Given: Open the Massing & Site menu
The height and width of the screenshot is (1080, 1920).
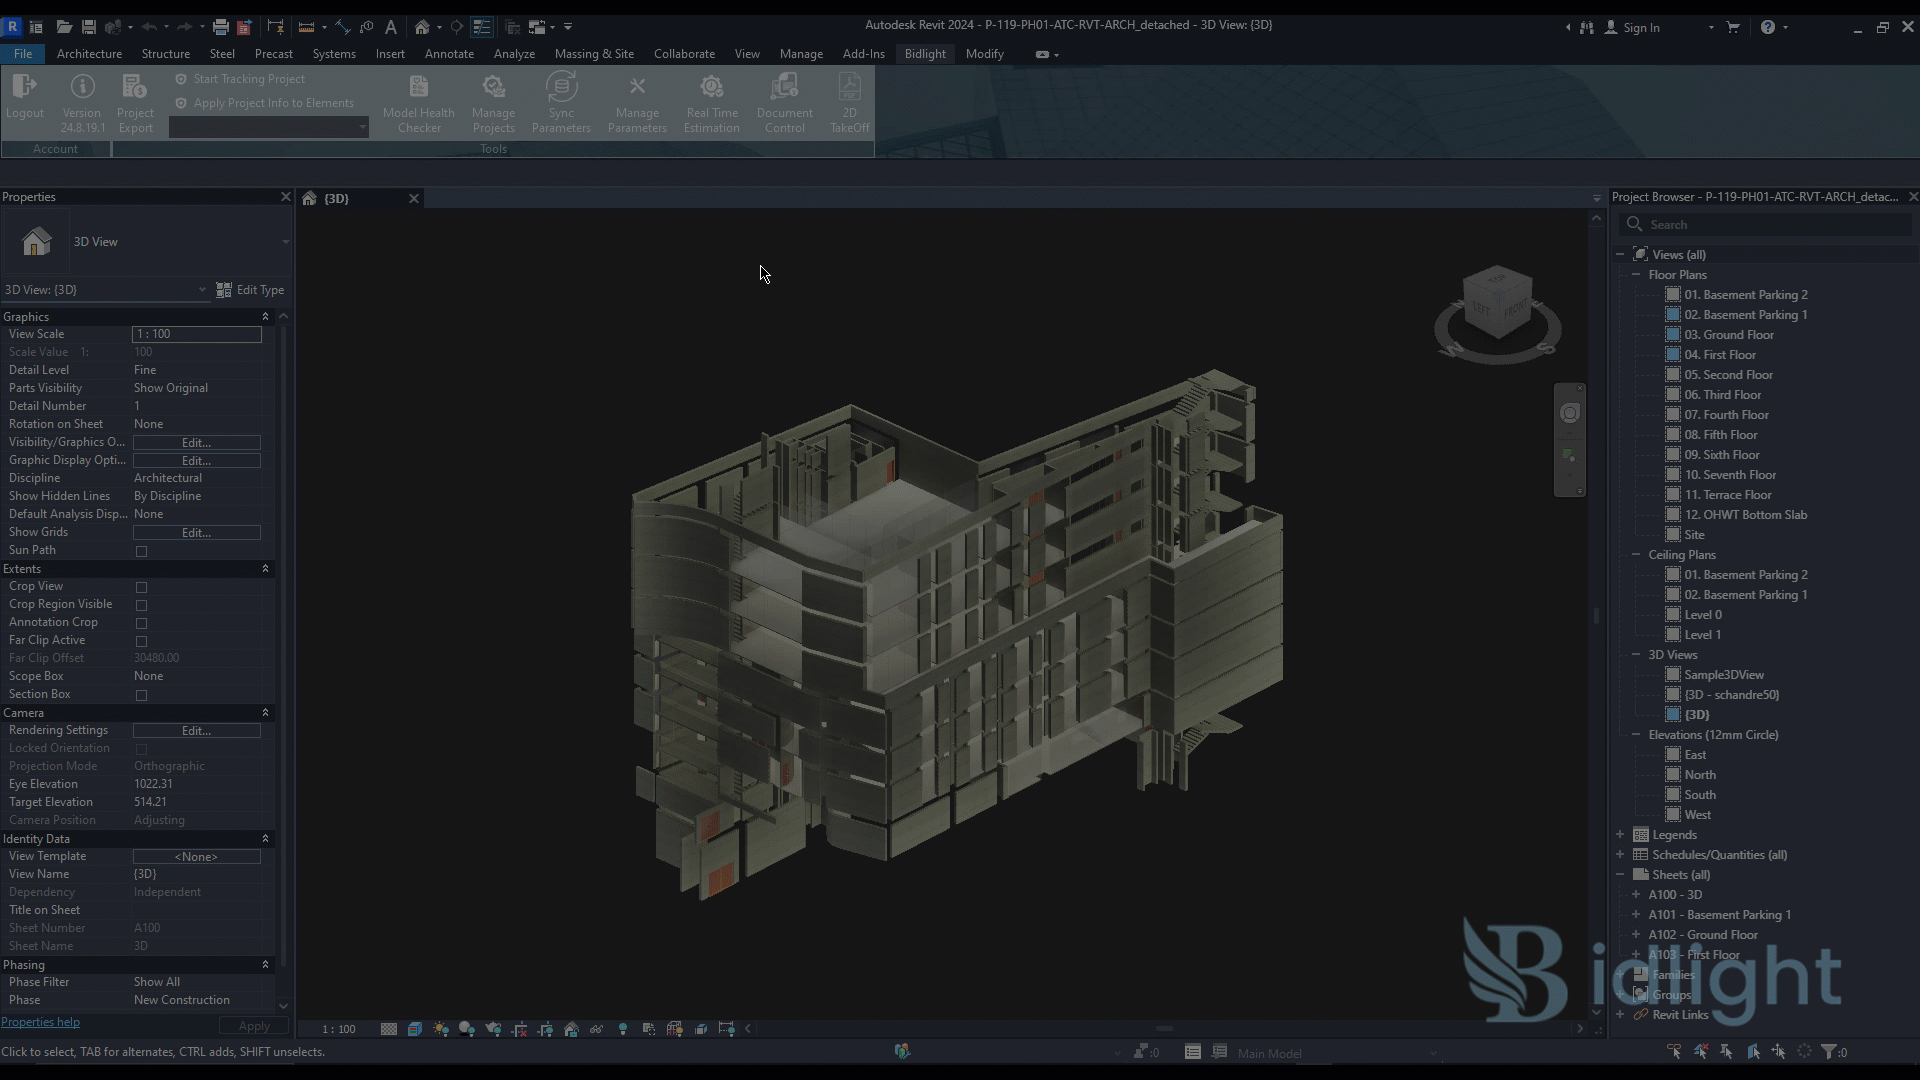Looking at the screenshot, I should point(593,54).
